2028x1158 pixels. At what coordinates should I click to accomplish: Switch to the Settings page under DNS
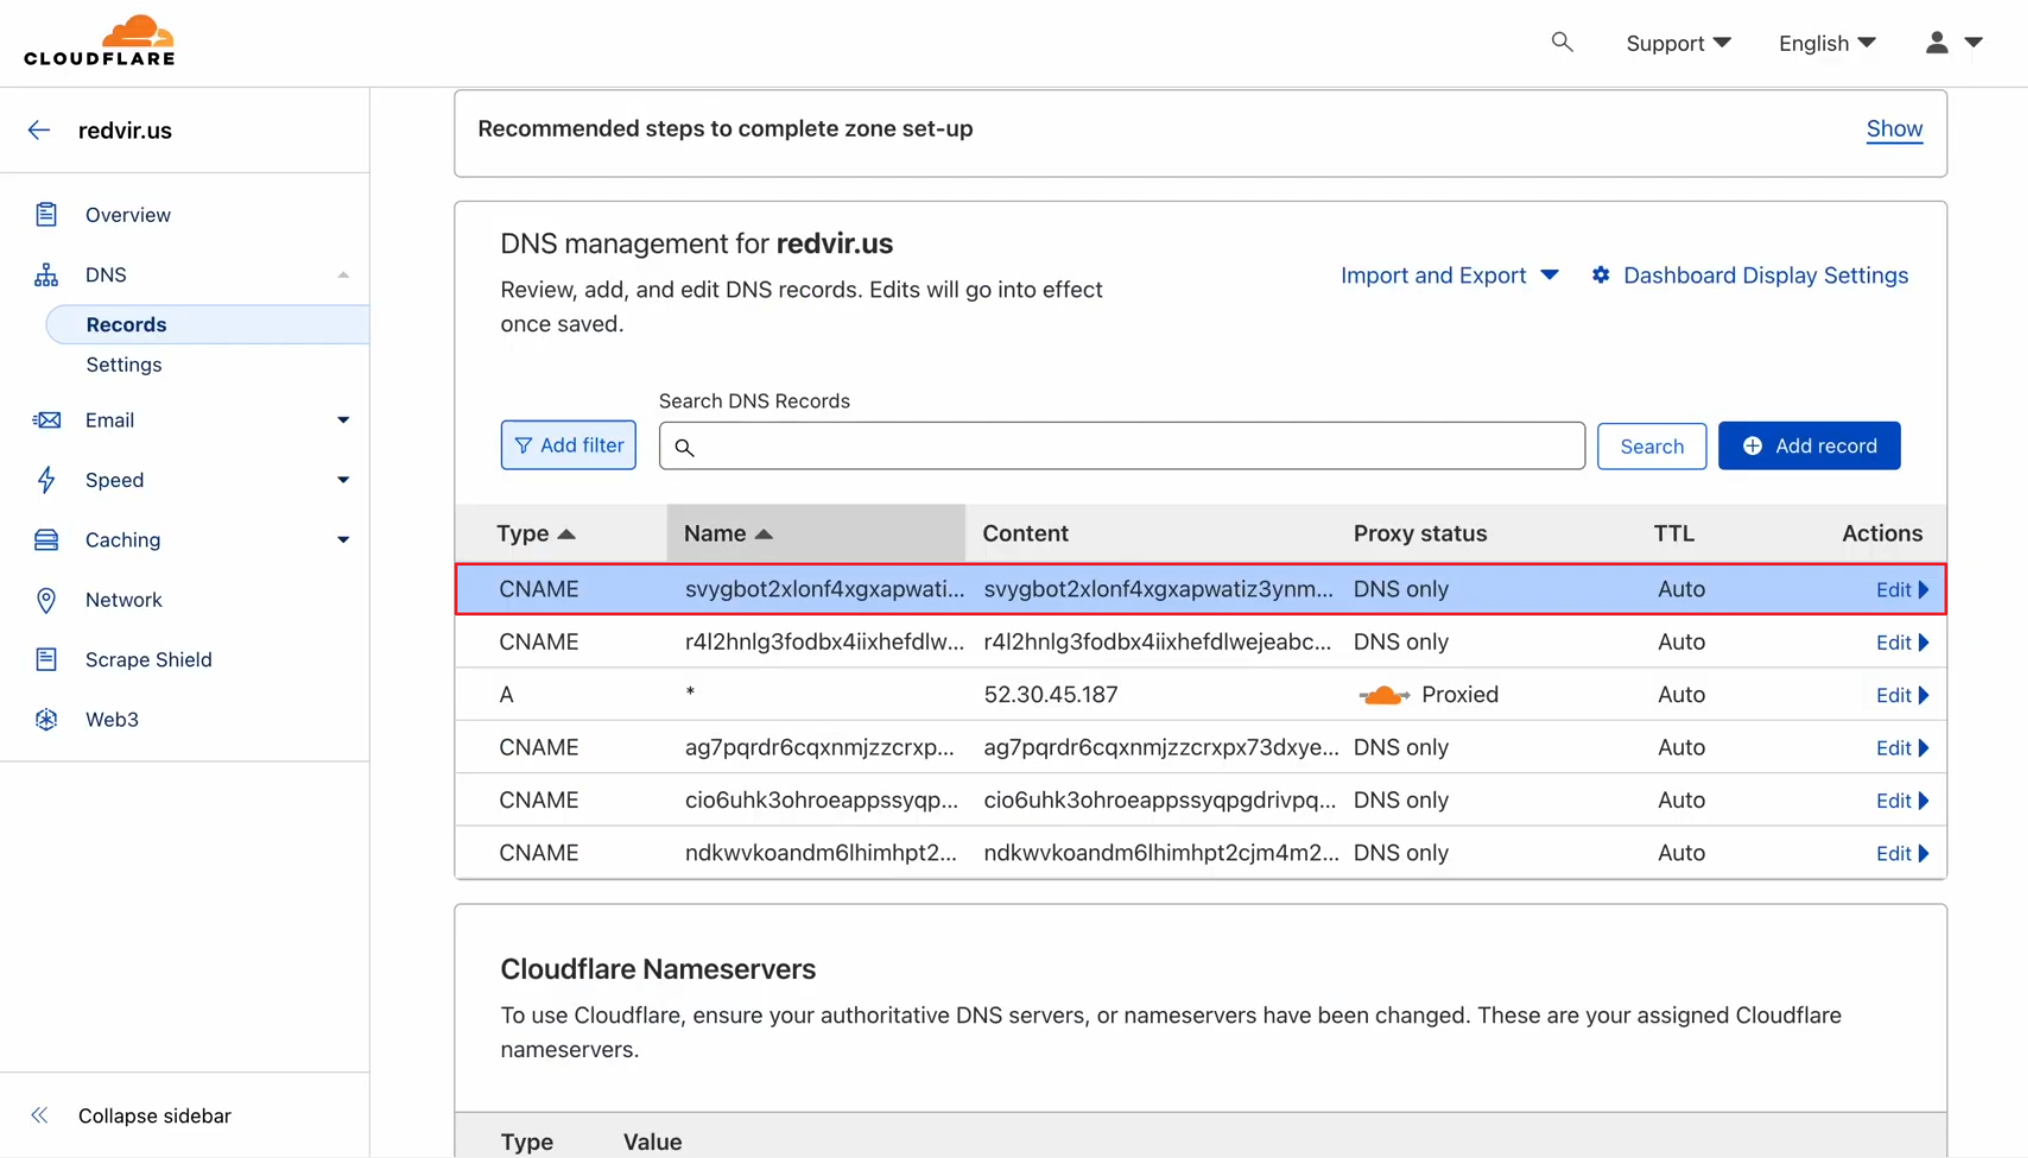tap(123, 364)
